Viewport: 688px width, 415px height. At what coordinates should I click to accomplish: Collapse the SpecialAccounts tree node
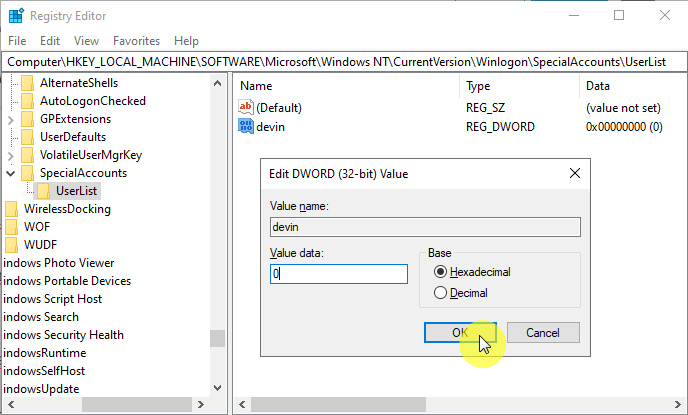(x=10, y=173)
